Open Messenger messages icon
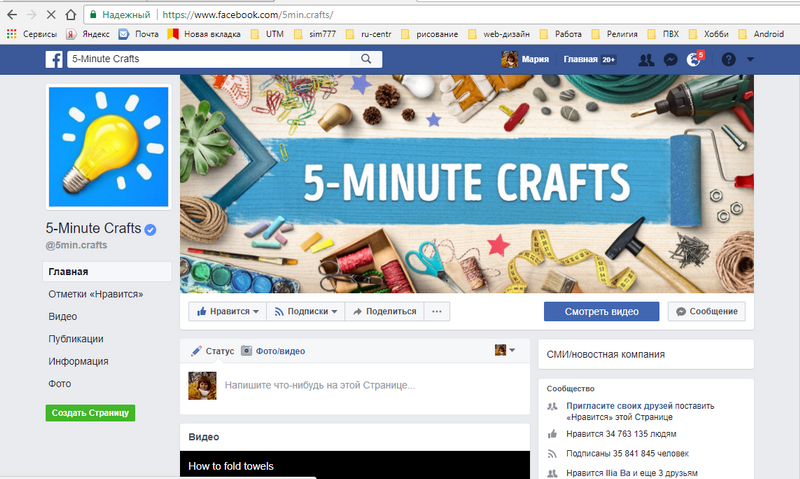800x479 pixels. coord(670,60)
